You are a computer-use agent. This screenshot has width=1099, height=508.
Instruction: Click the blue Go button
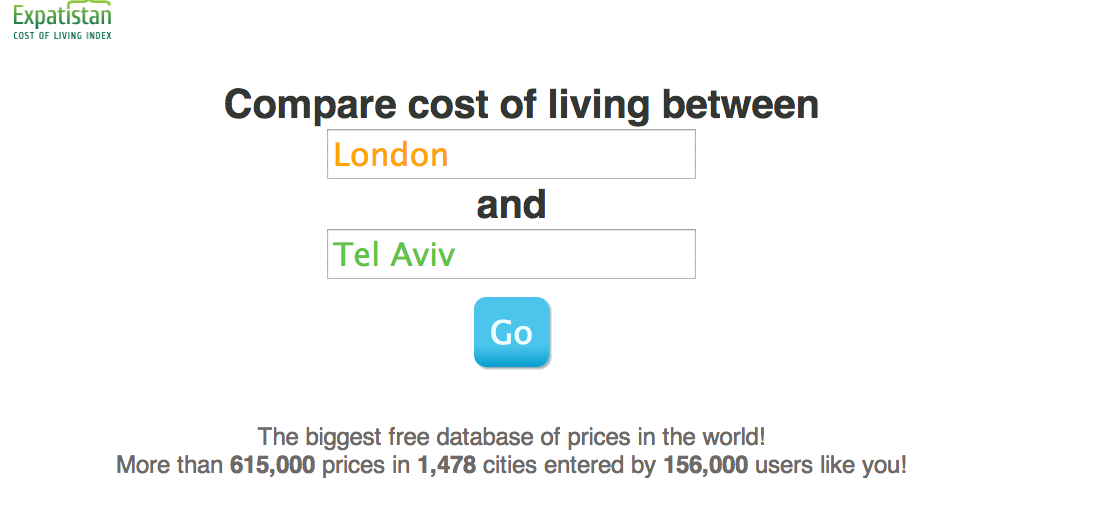click(512, 332)
